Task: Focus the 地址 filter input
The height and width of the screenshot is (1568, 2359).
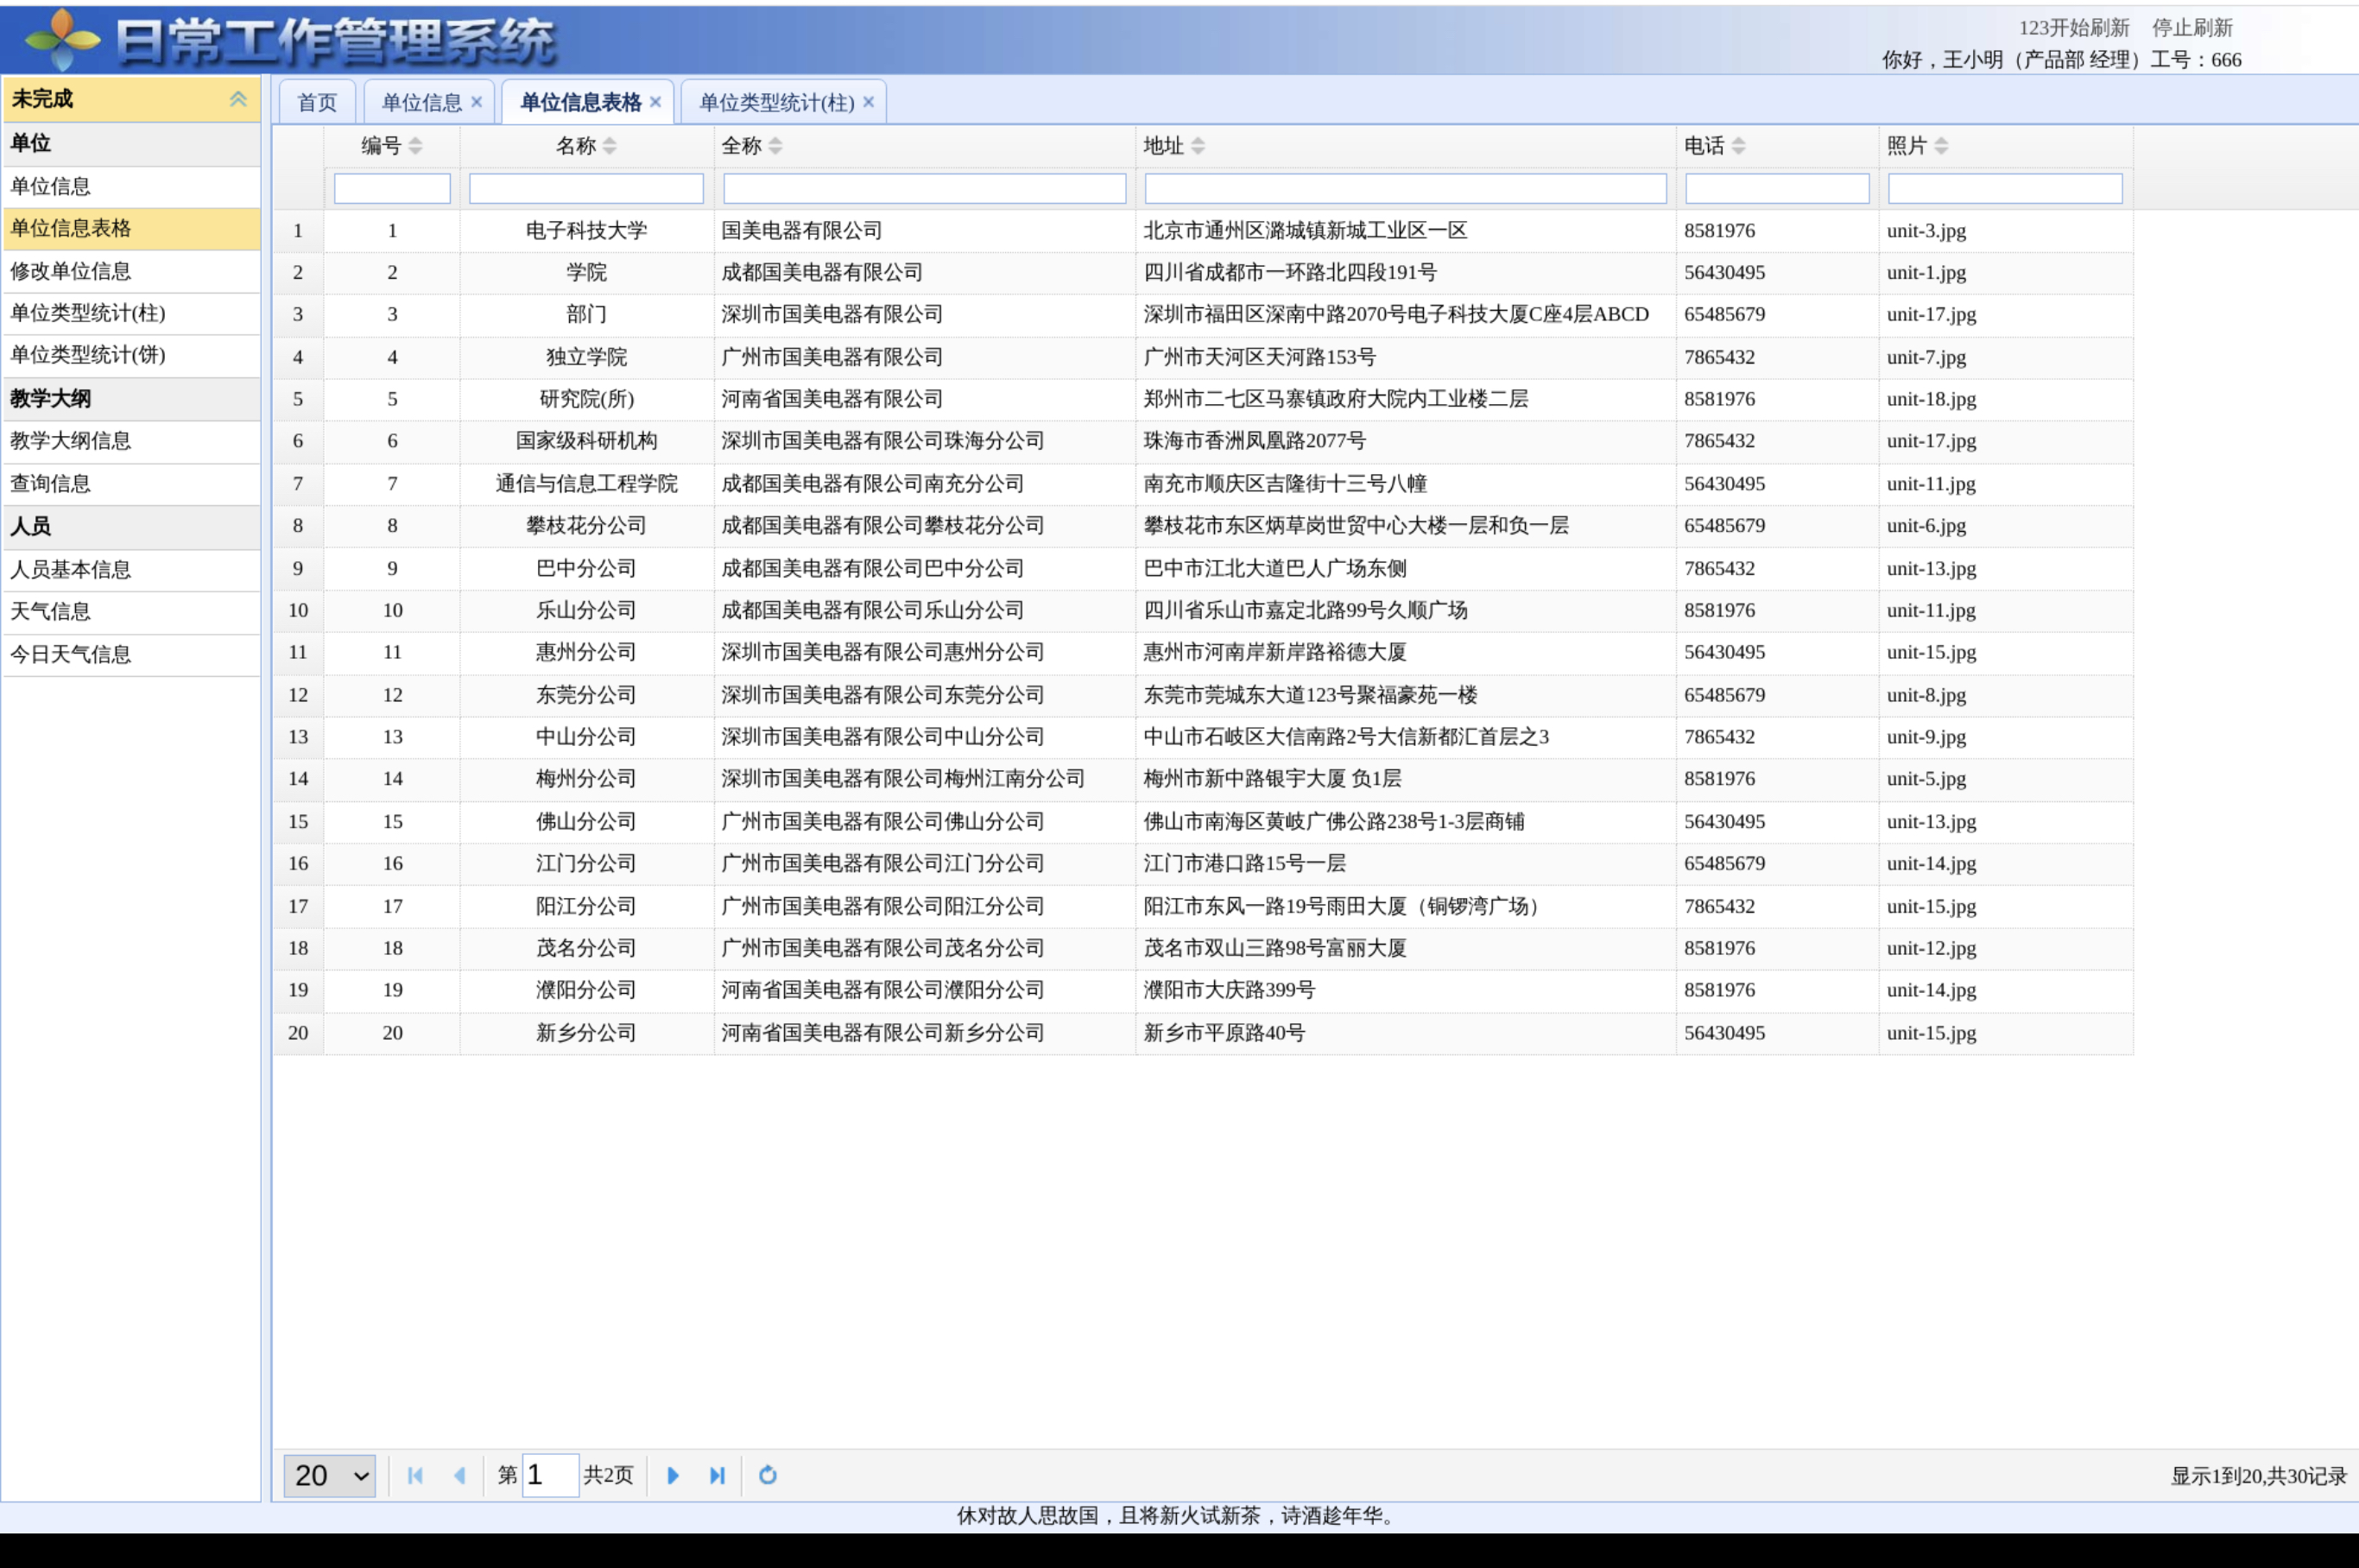Action: point(1406,189)
